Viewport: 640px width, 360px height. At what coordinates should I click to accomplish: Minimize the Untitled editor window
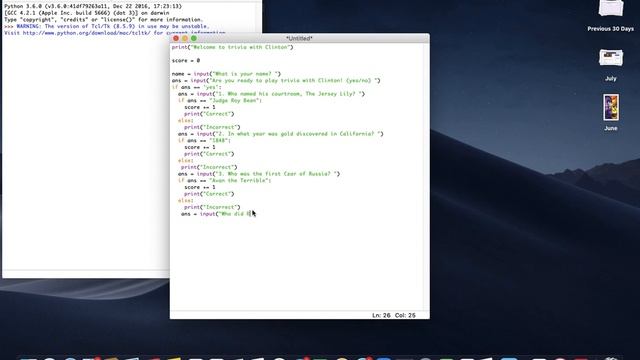tap(185, 38)
